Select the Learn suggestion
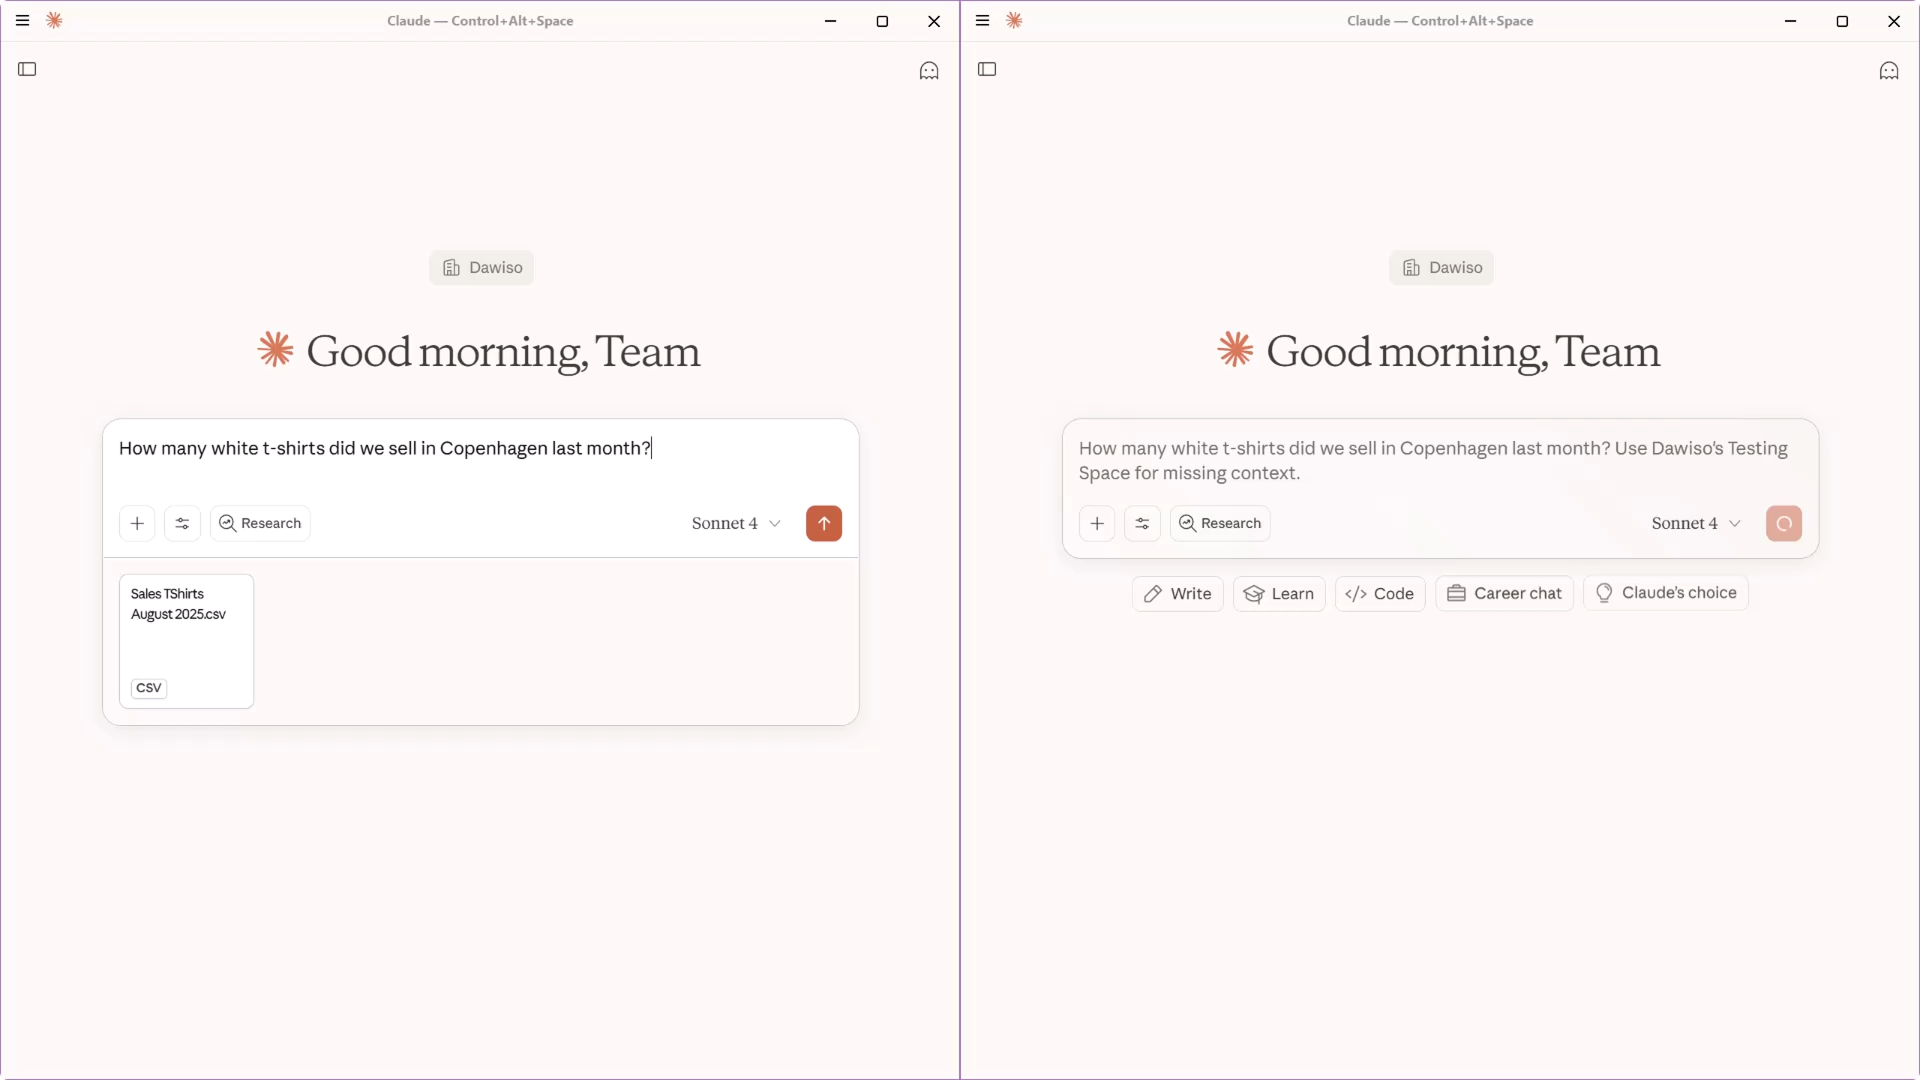 [1280, 593]
